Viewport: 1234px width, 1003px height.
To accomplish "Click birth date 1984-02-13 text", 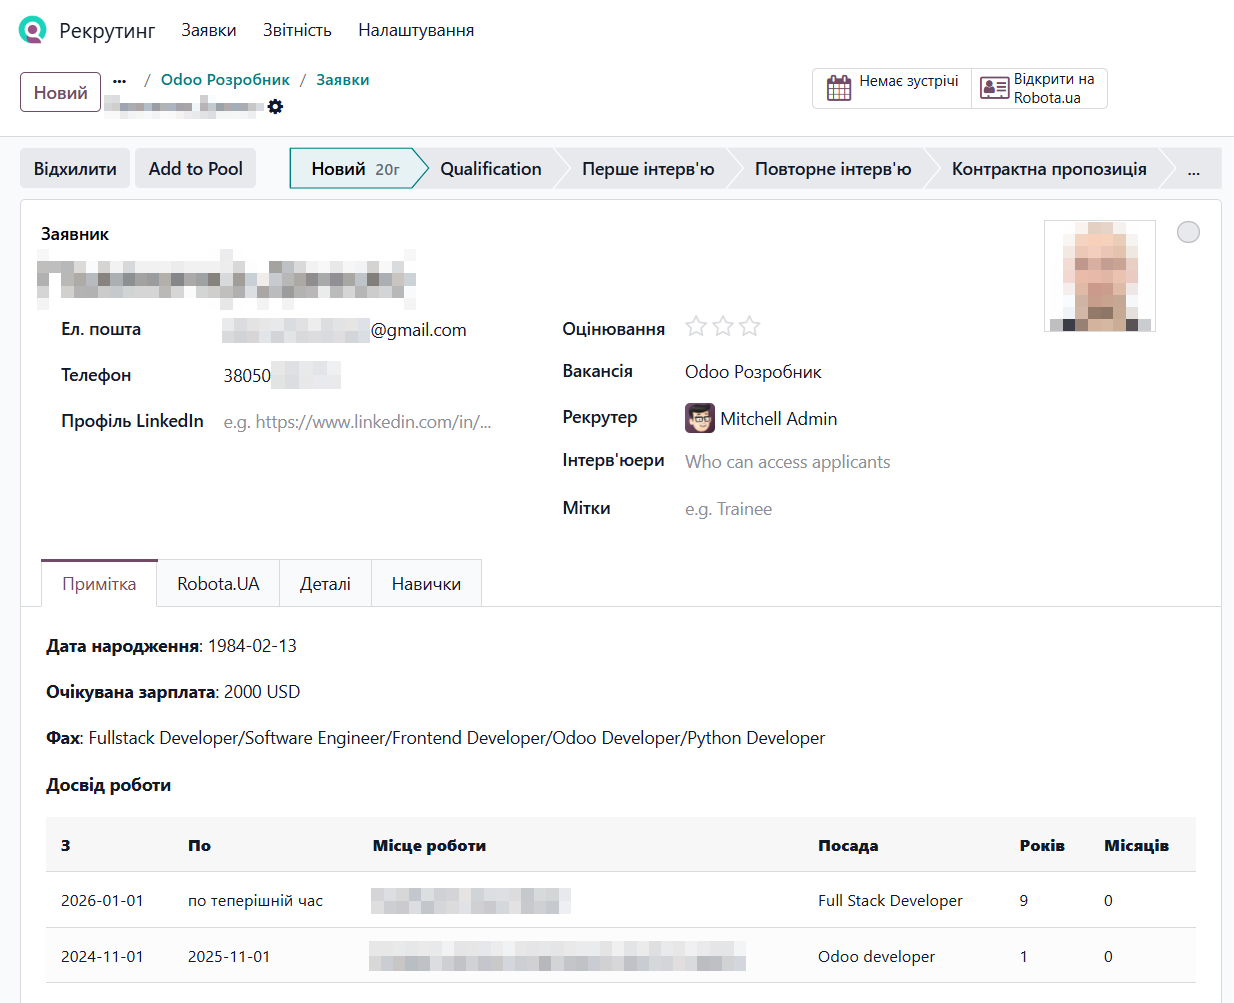I will click(252, 646).
